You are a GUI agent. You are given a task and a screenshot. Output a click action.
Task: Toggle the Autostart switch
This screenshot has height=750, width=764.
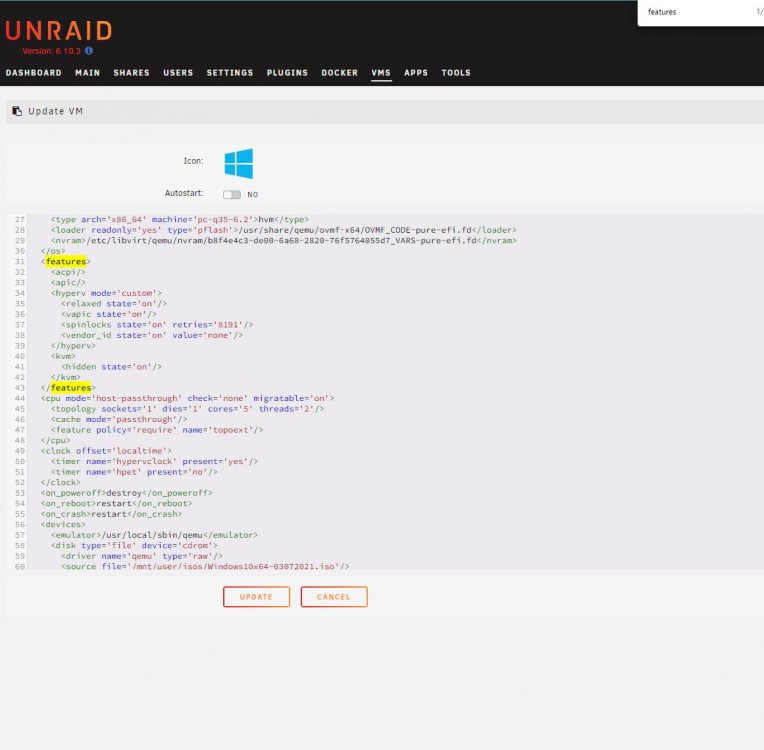(x=232, y=194)
